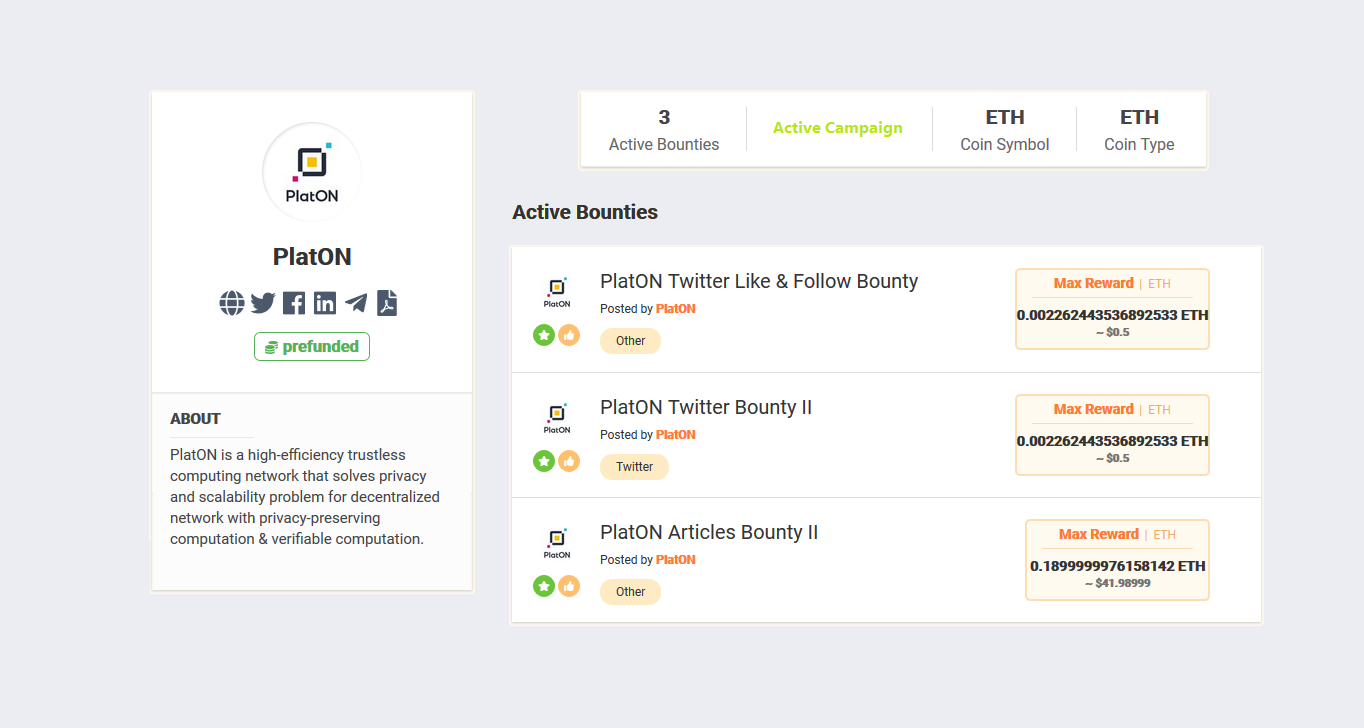Open PlatON whitepaper PDF icon

(387, 303)
